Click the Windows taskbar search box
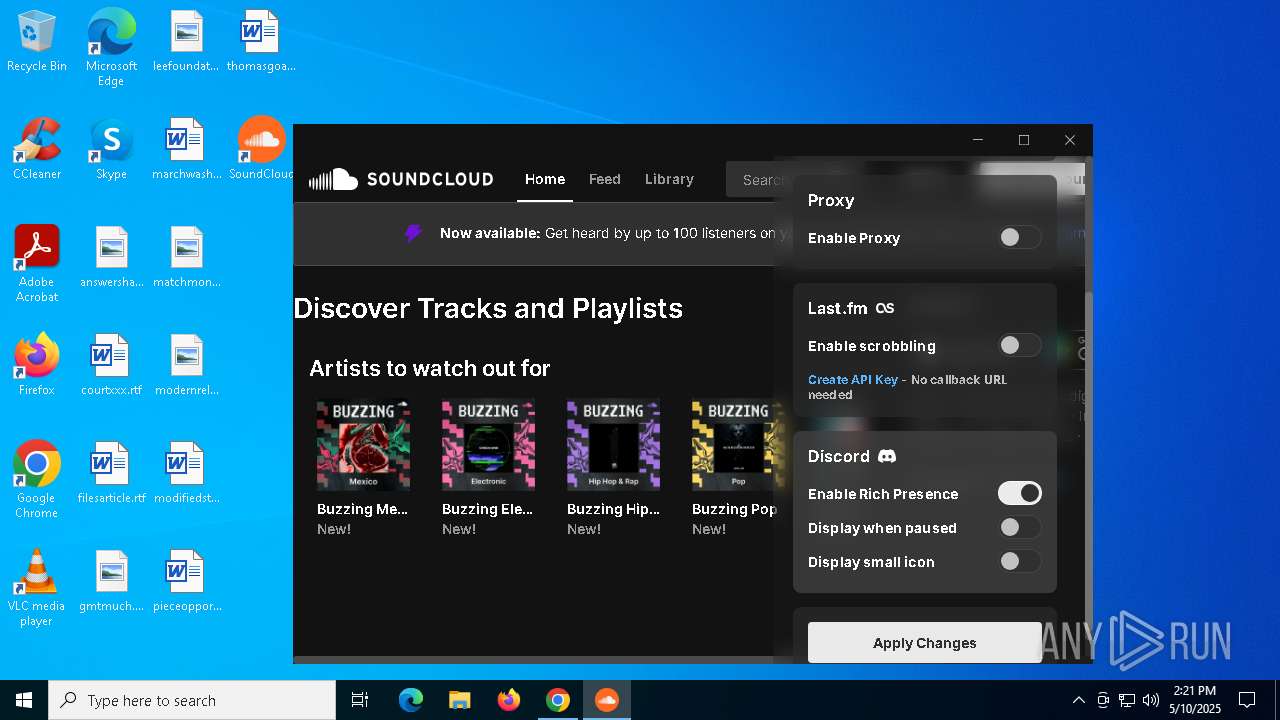The image size is (1280, 720). (192, 700)
